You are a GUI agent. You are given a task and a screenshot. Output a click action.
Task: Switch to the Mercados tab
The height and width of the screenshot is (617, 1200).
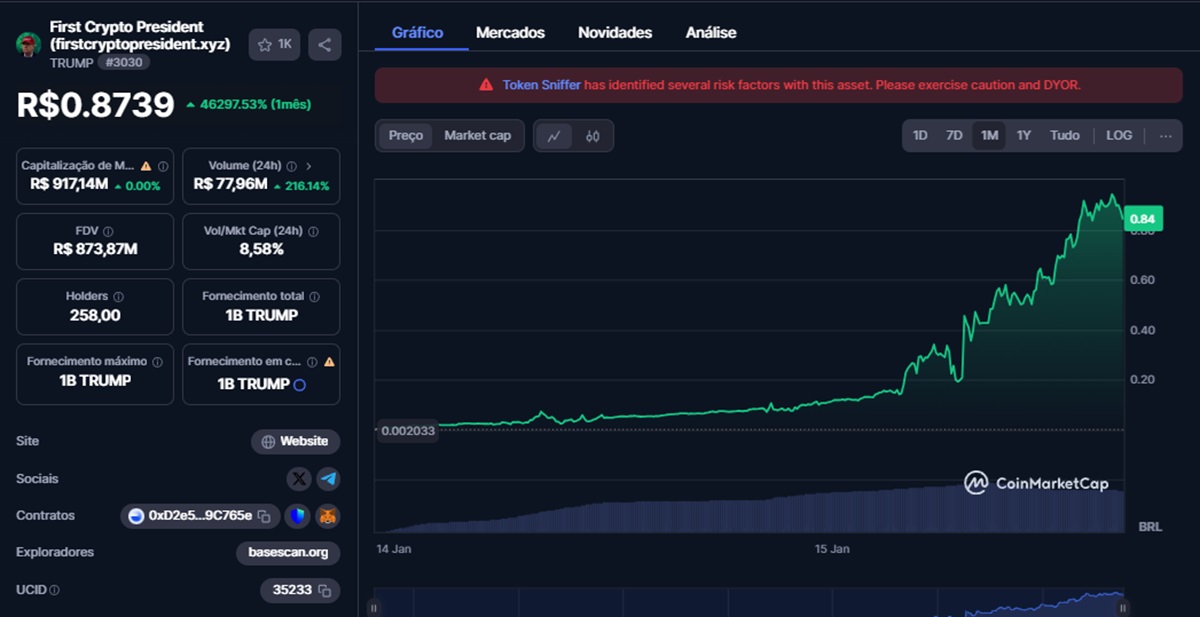510,33
